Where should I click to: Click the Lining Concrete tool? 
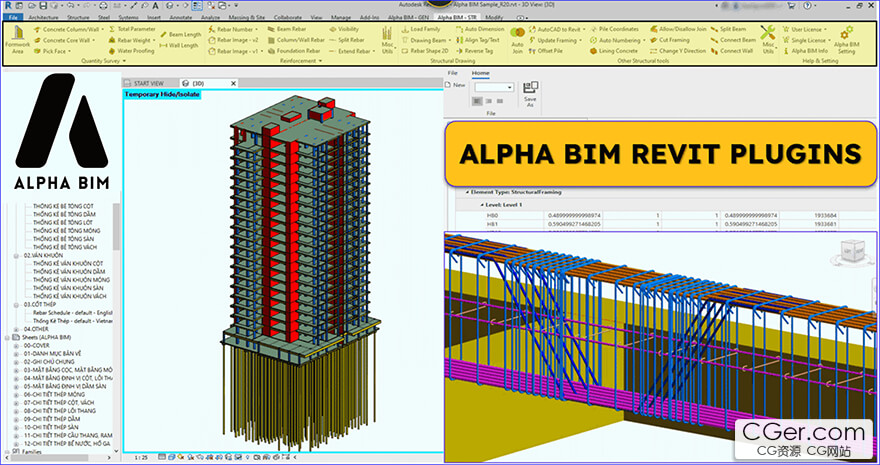(614, 51)
